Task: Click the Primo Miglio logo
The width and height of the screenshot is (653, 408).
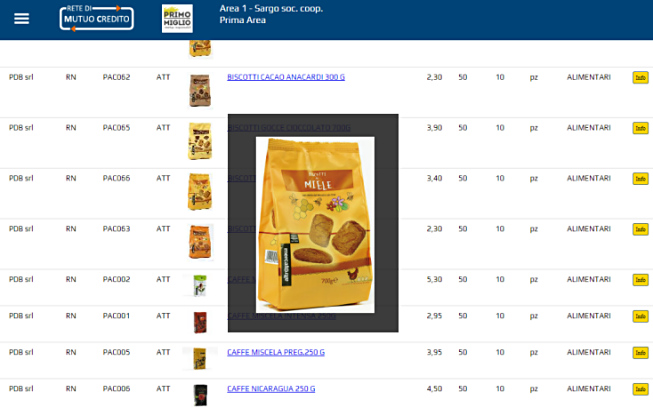Action: click(x=177, y=18)
